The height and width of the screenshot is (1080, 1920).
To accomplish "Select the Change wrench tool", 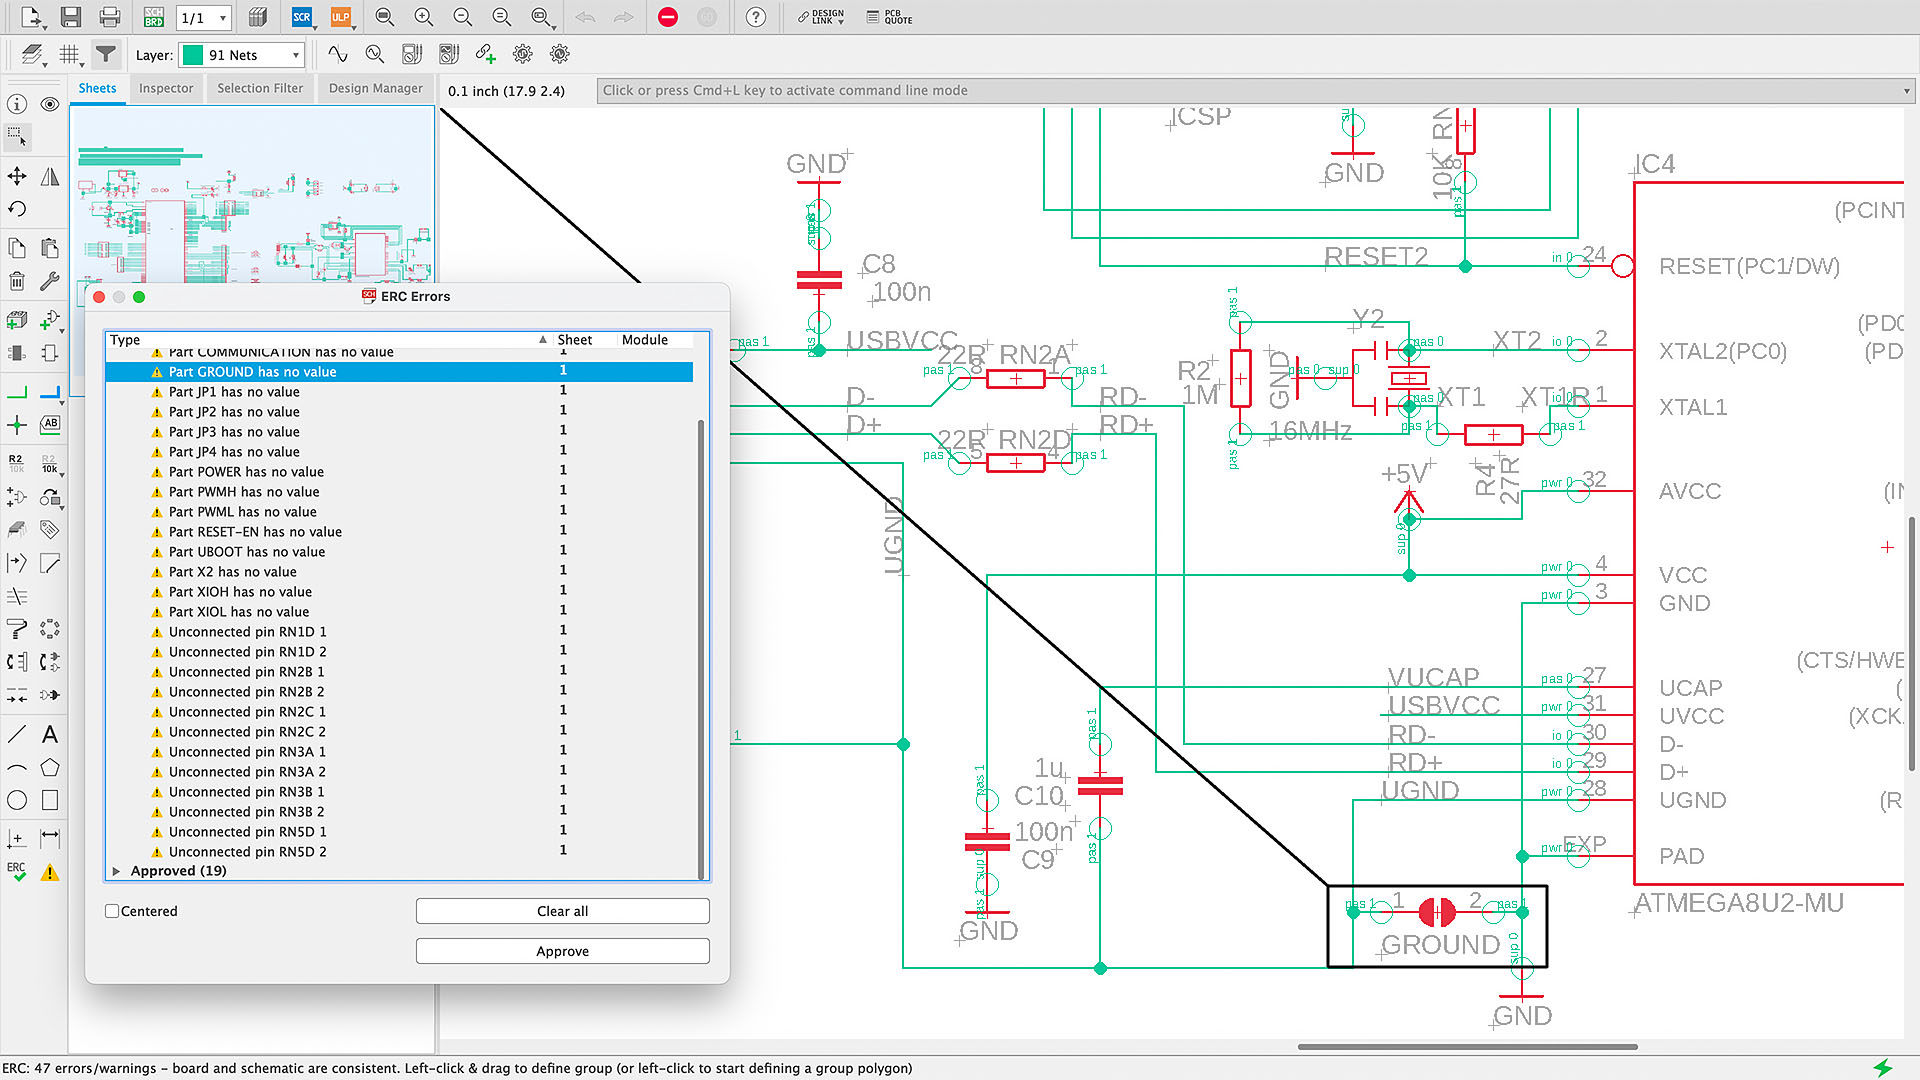I will pos(50,281).
